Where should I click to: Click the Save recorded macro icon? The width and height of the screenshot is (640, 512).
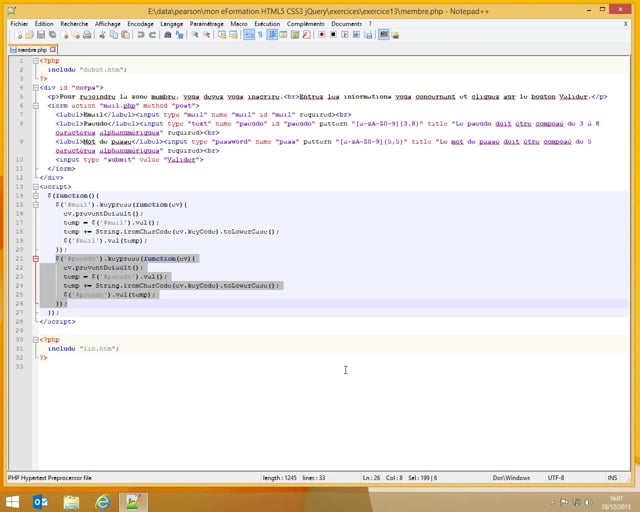tap(368, 35)
